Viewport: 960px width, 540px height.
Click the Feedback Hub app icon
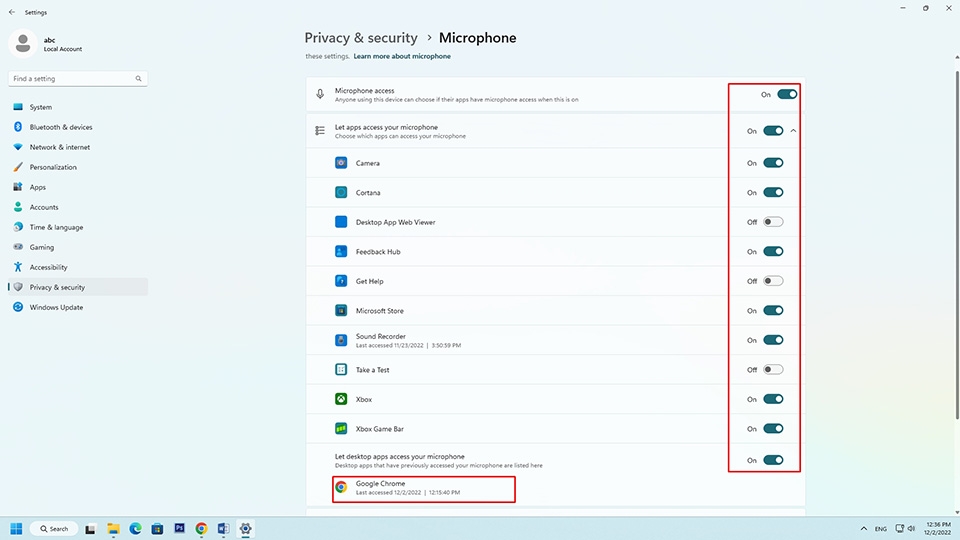coord(341,251)
